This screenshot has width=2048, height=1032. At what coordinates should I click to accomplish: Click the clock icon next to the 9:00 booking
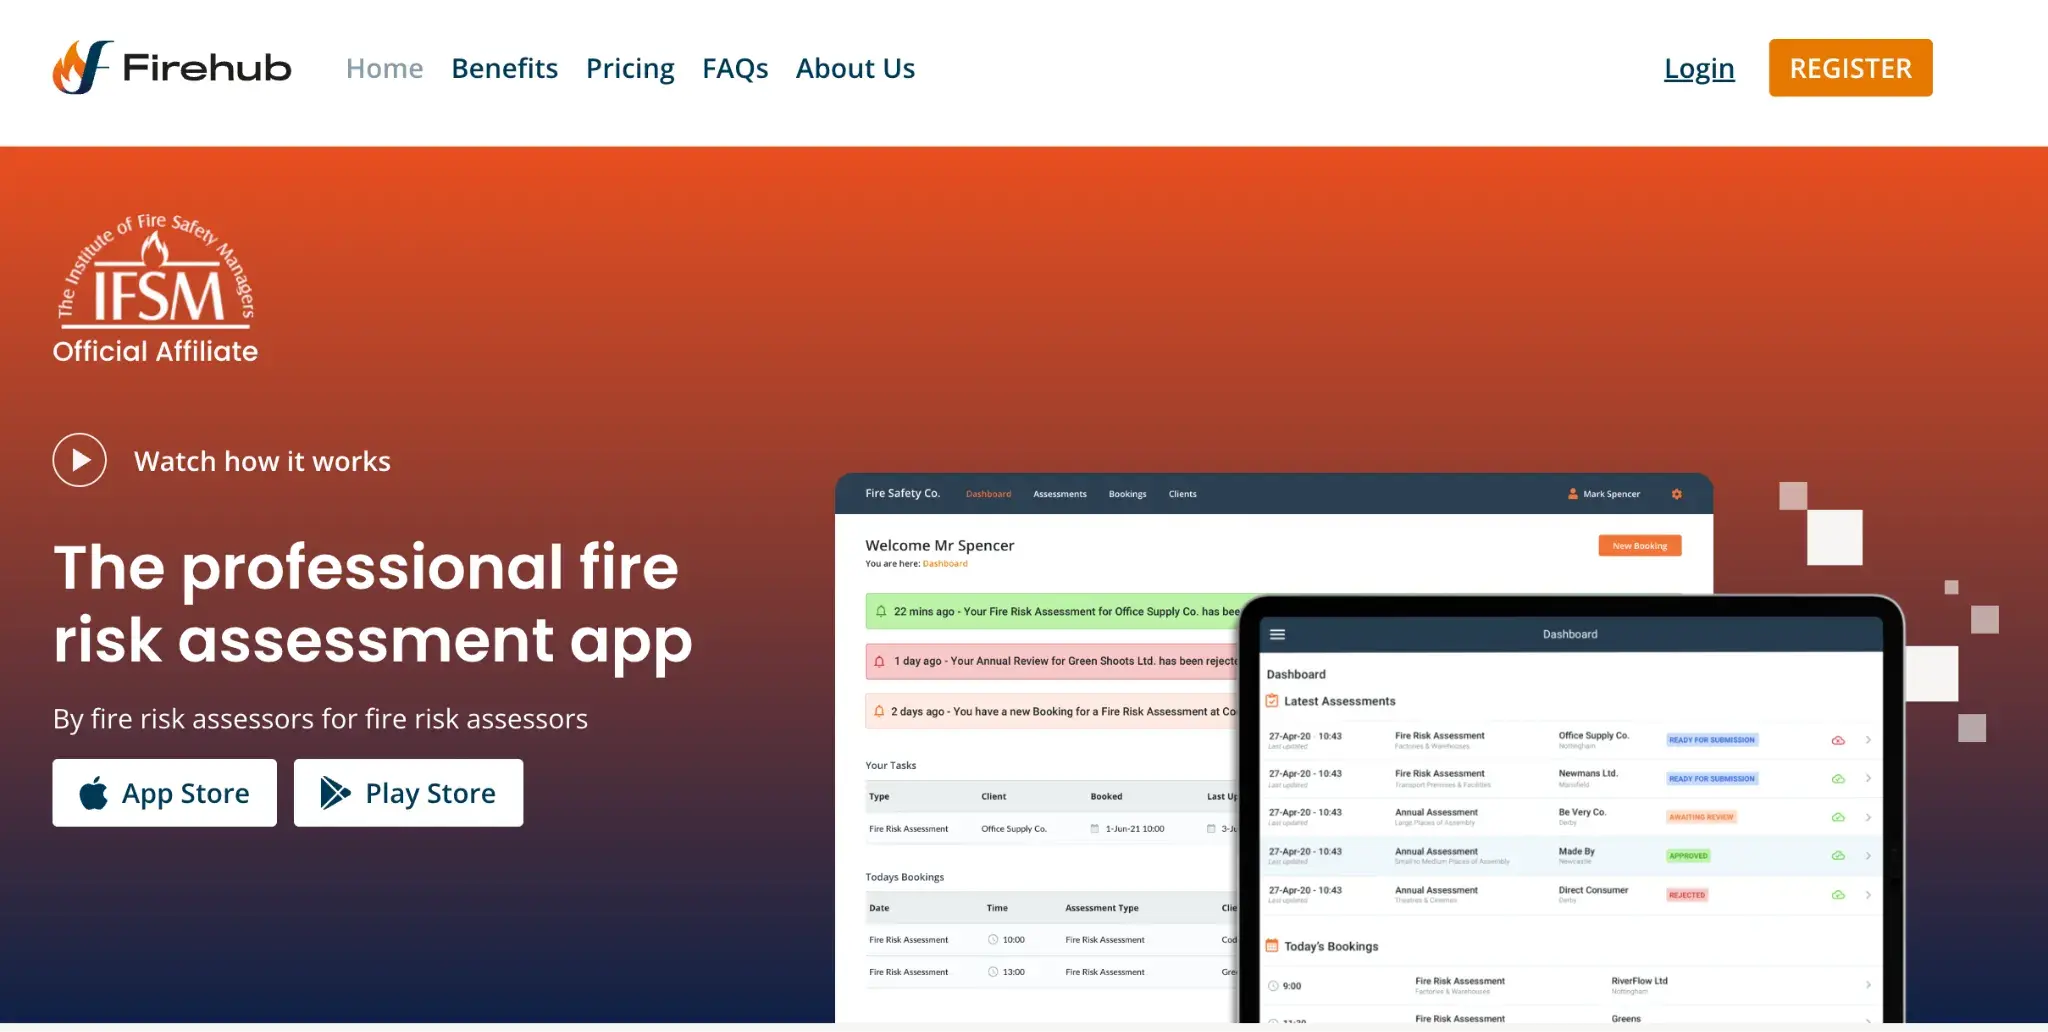(1274, 985)
